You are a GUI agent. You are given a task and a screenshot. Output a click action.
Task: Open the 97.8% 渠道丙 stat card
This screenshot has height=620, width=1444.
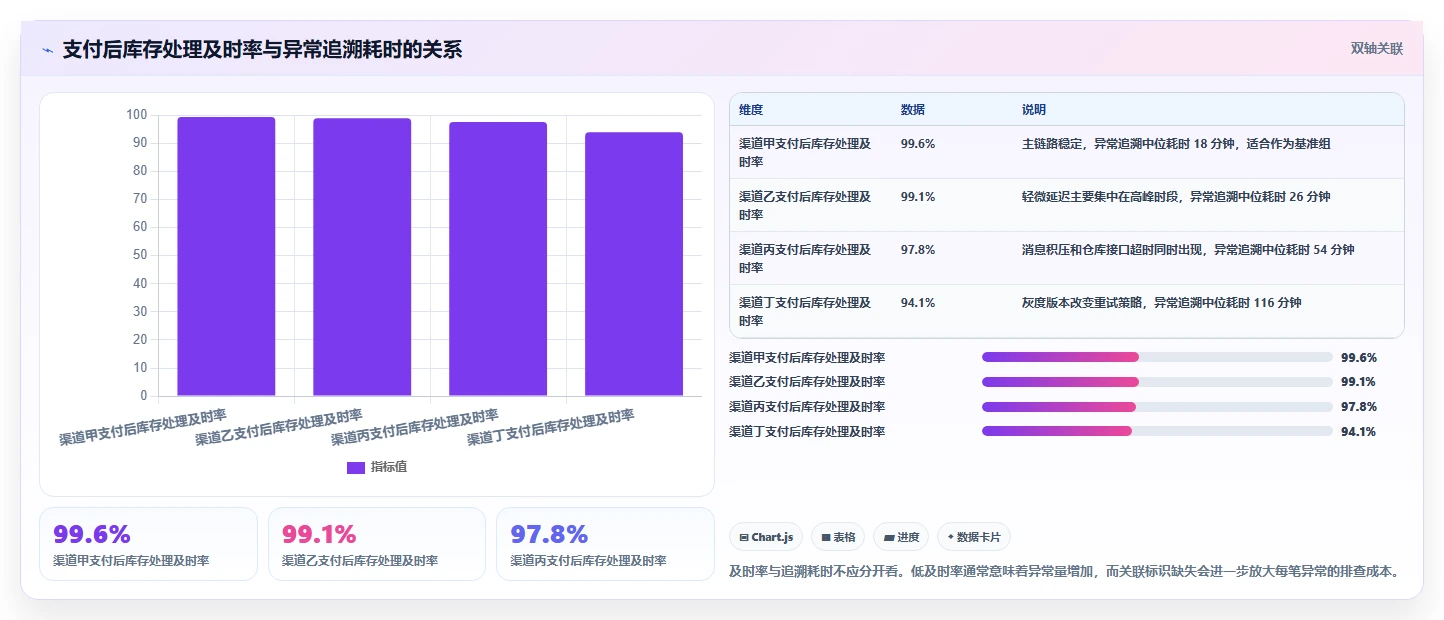(605, 544)
